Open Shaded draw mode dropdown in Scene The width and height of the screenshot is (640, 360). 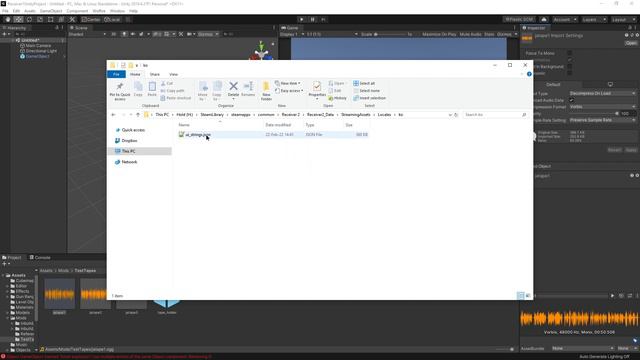pos(87,34)
